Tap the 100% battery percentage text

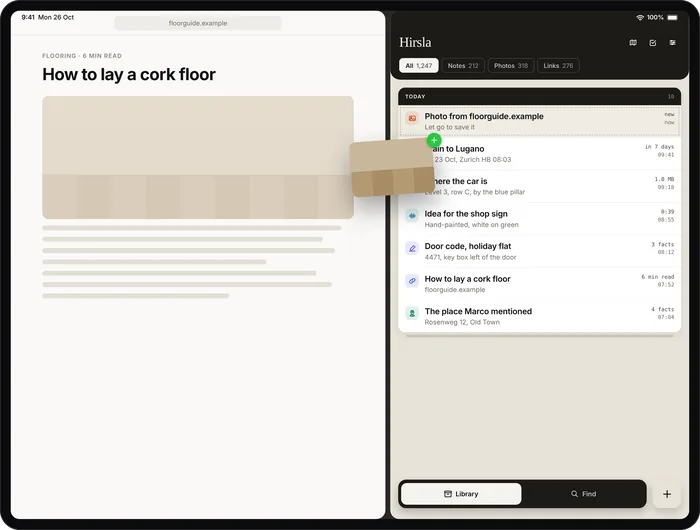[x=655, y=17]
